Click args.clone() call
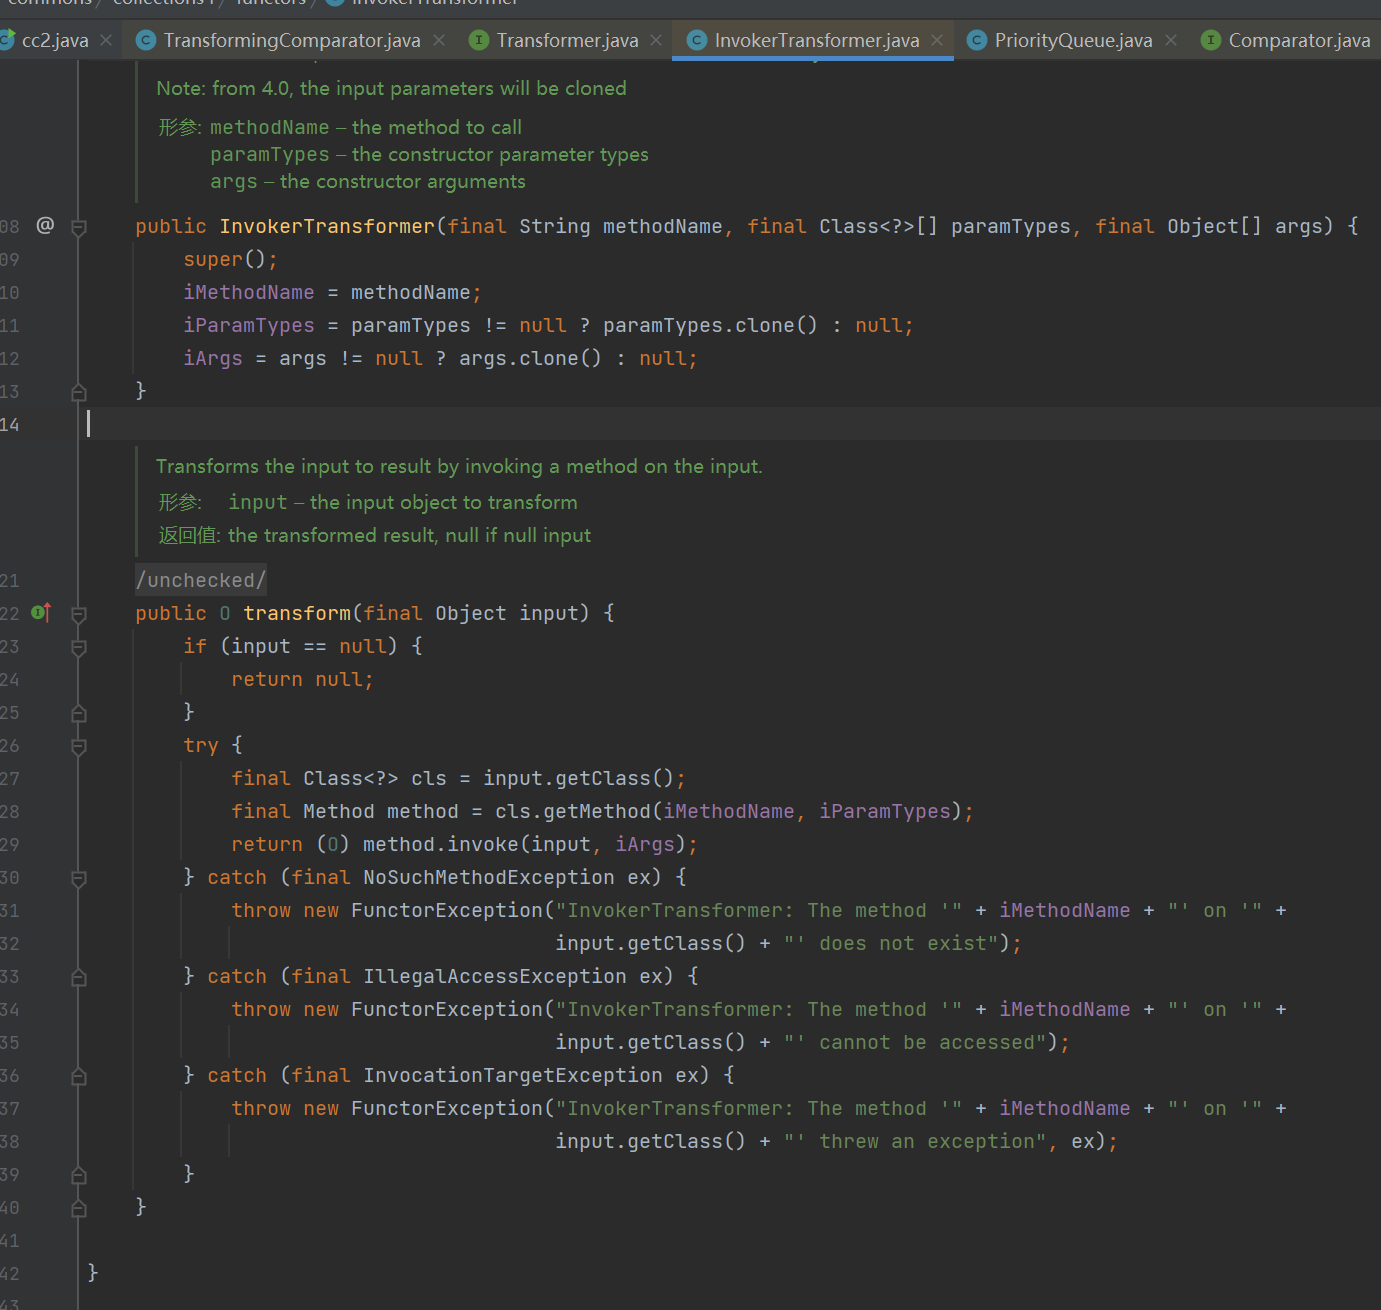Screen dimensions: 1381x1310 click(x=530, y=358)
